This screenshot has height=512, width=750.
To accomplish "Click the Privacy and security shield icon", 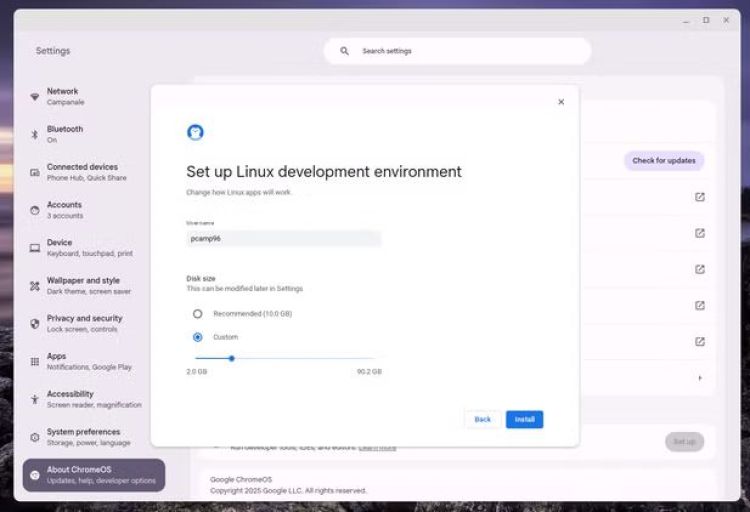I will tap(35, 324).
